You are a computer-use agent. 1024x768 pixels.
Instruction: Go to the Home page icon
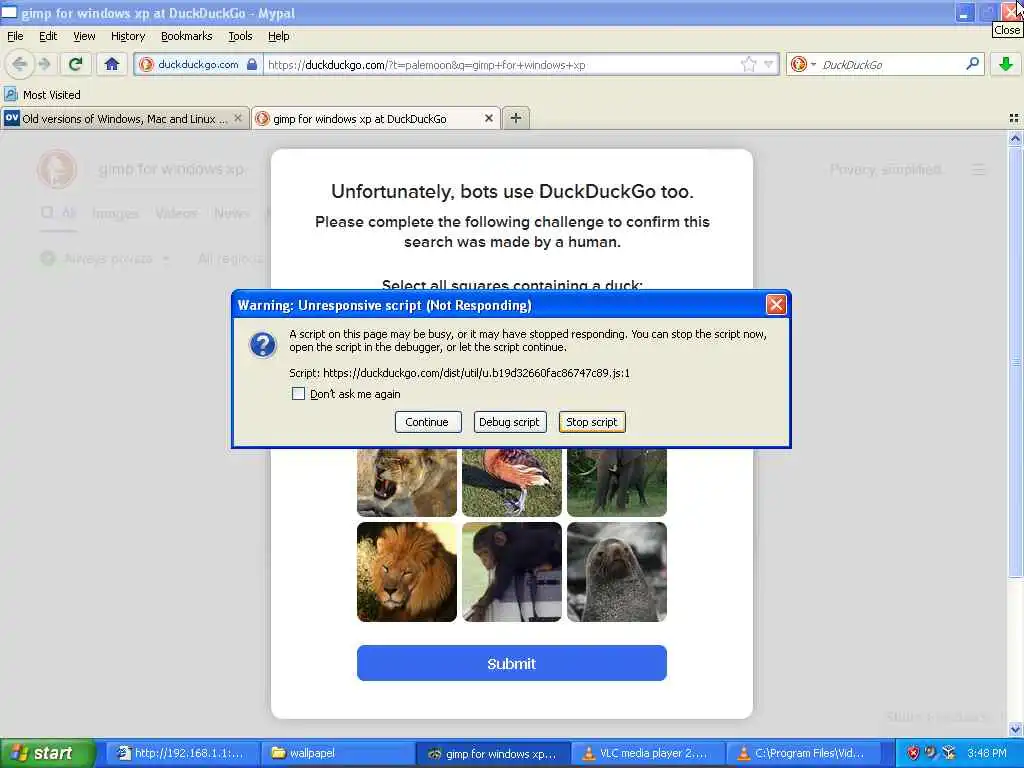click(x=112, y=64)
